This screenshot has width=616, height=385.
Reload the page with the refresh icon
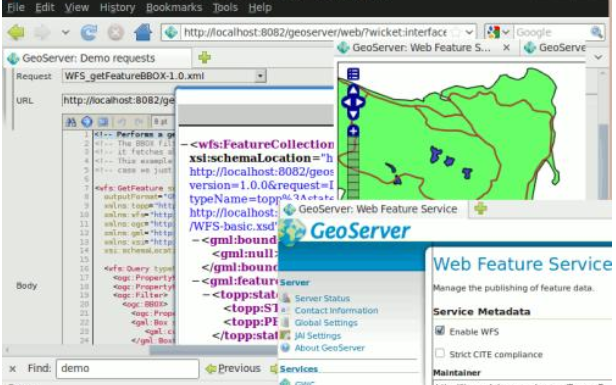[89, 32]
